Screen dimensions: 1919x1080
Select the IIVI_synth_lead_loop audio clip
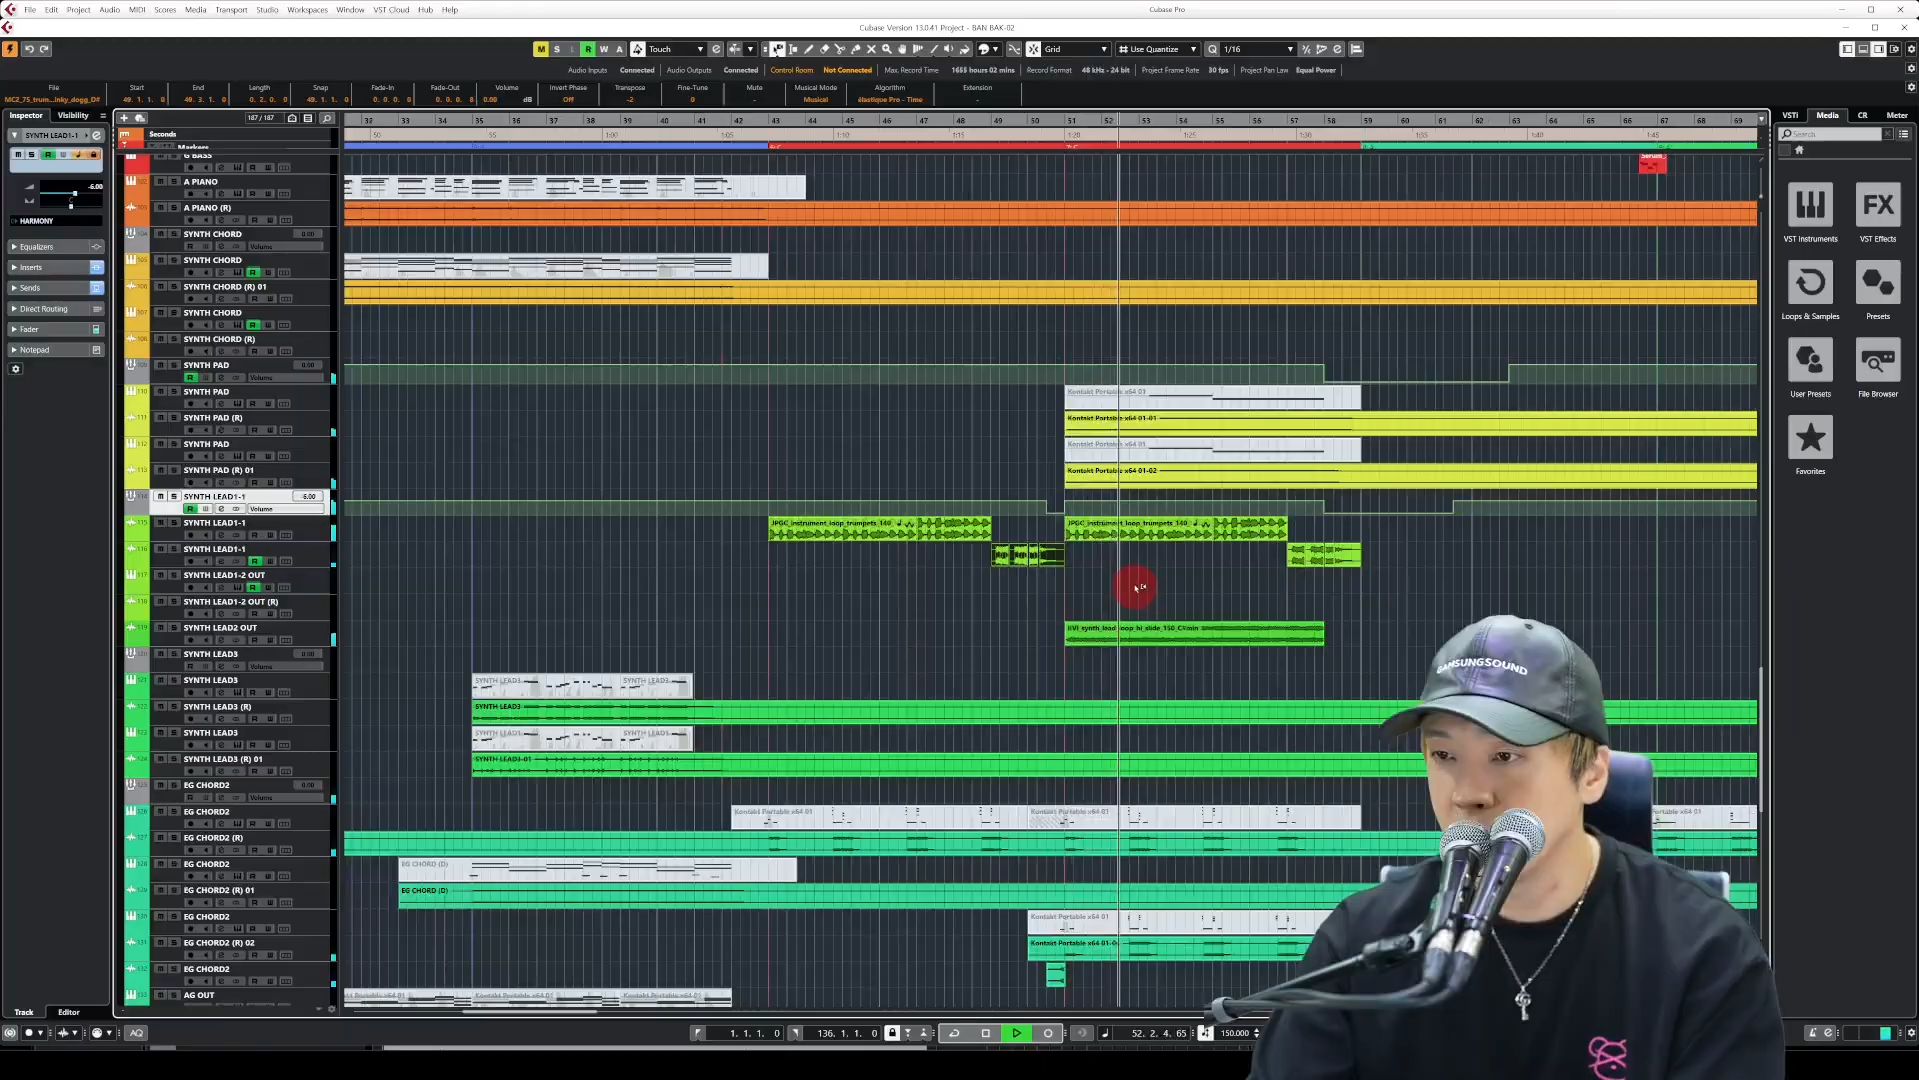1194,634
